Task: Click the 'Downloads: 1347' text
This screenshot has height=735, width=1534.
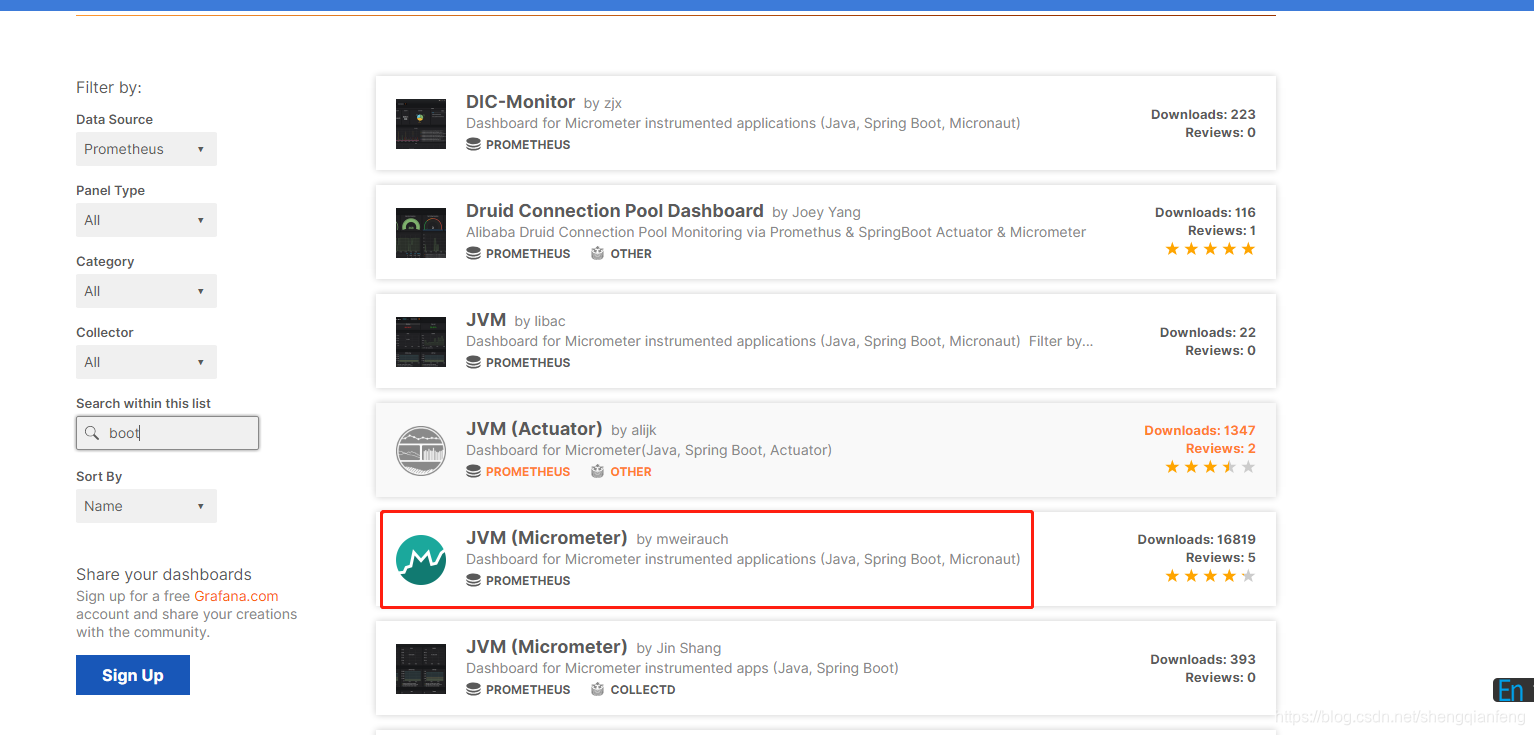Action: [x=1200, y=431]
